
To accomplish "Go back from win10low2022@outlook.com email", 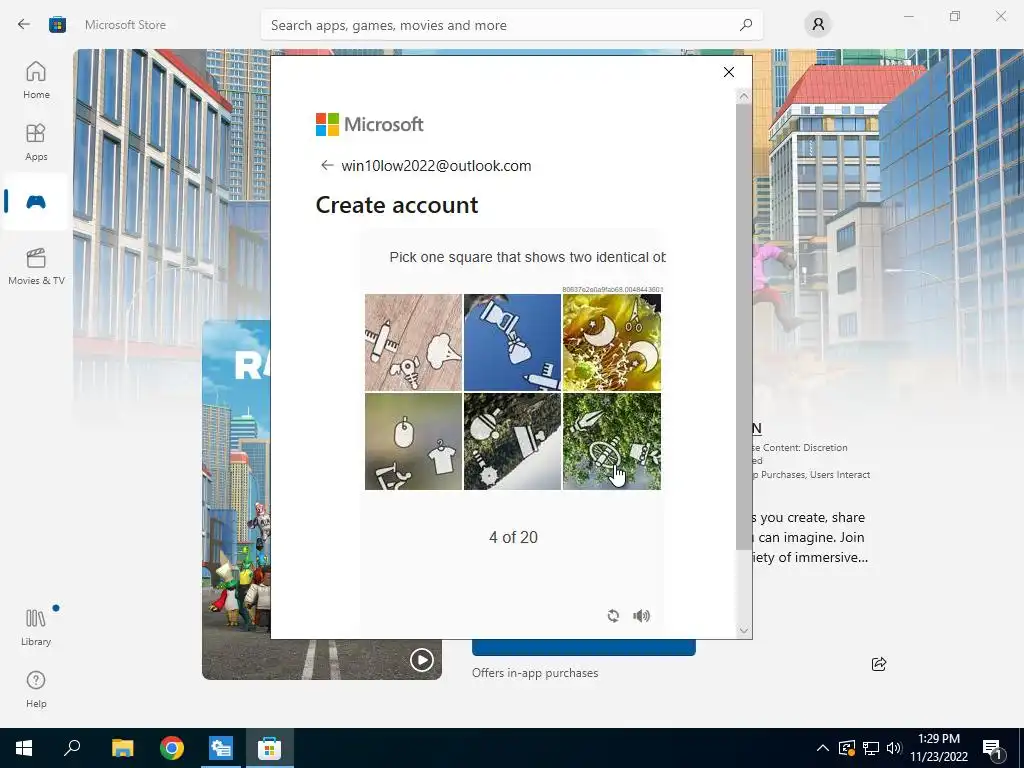I will 327,165.
